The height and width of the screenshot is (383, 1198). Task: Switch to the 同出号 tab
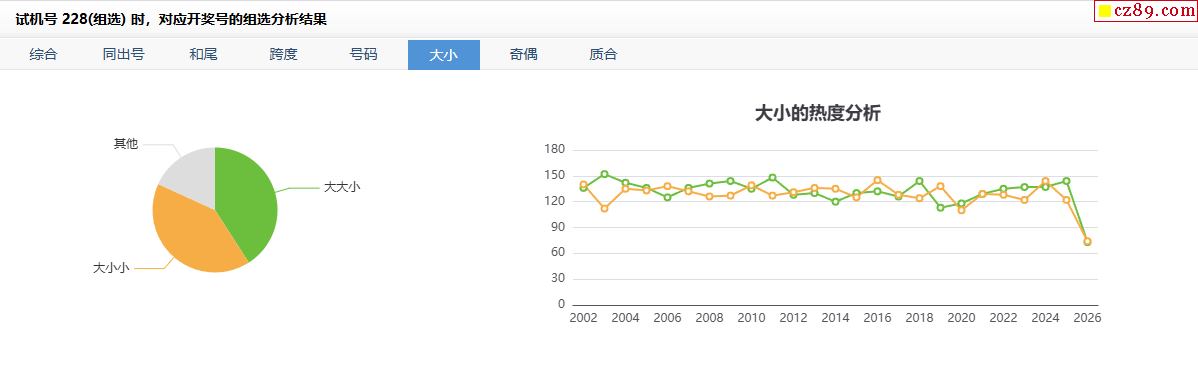pos(124,55)
